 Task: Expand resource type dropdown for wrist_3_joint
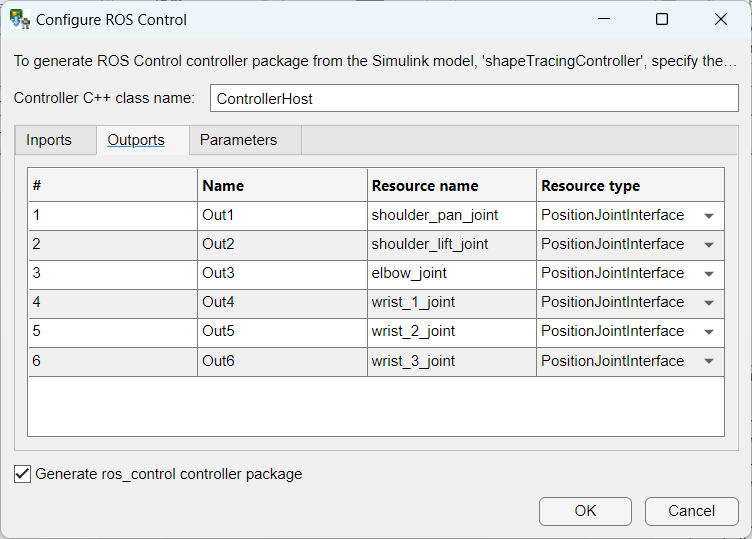[x=708, y=361]
